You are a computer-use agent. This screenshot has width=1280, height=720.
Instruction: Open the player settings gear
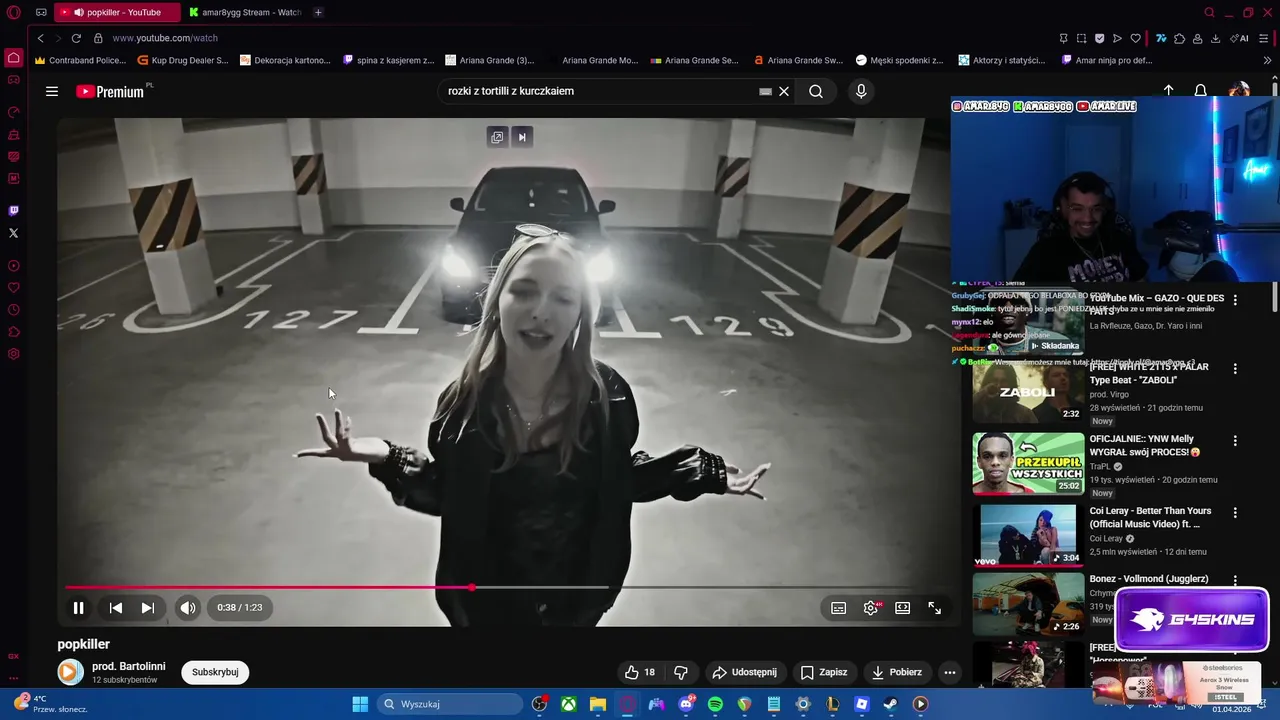(x=871, y=608)
